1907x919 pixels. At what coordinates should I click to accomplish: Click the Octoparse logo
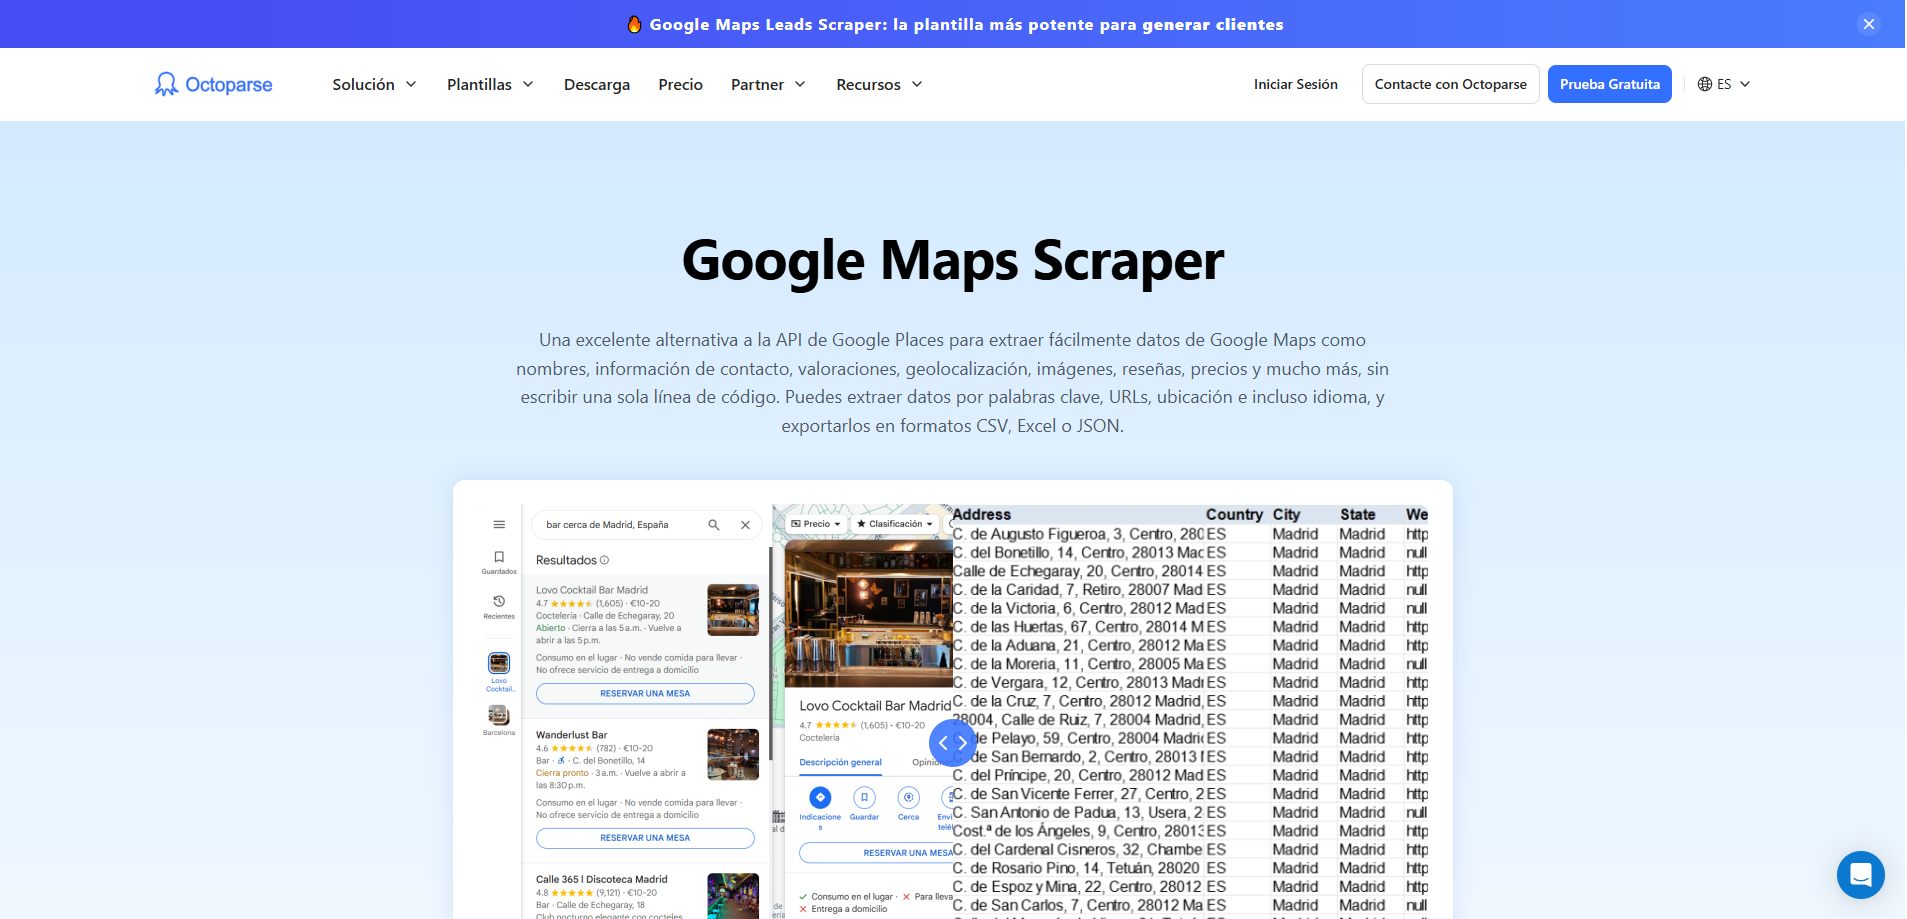pyautogui.click(x=212, y=84)
